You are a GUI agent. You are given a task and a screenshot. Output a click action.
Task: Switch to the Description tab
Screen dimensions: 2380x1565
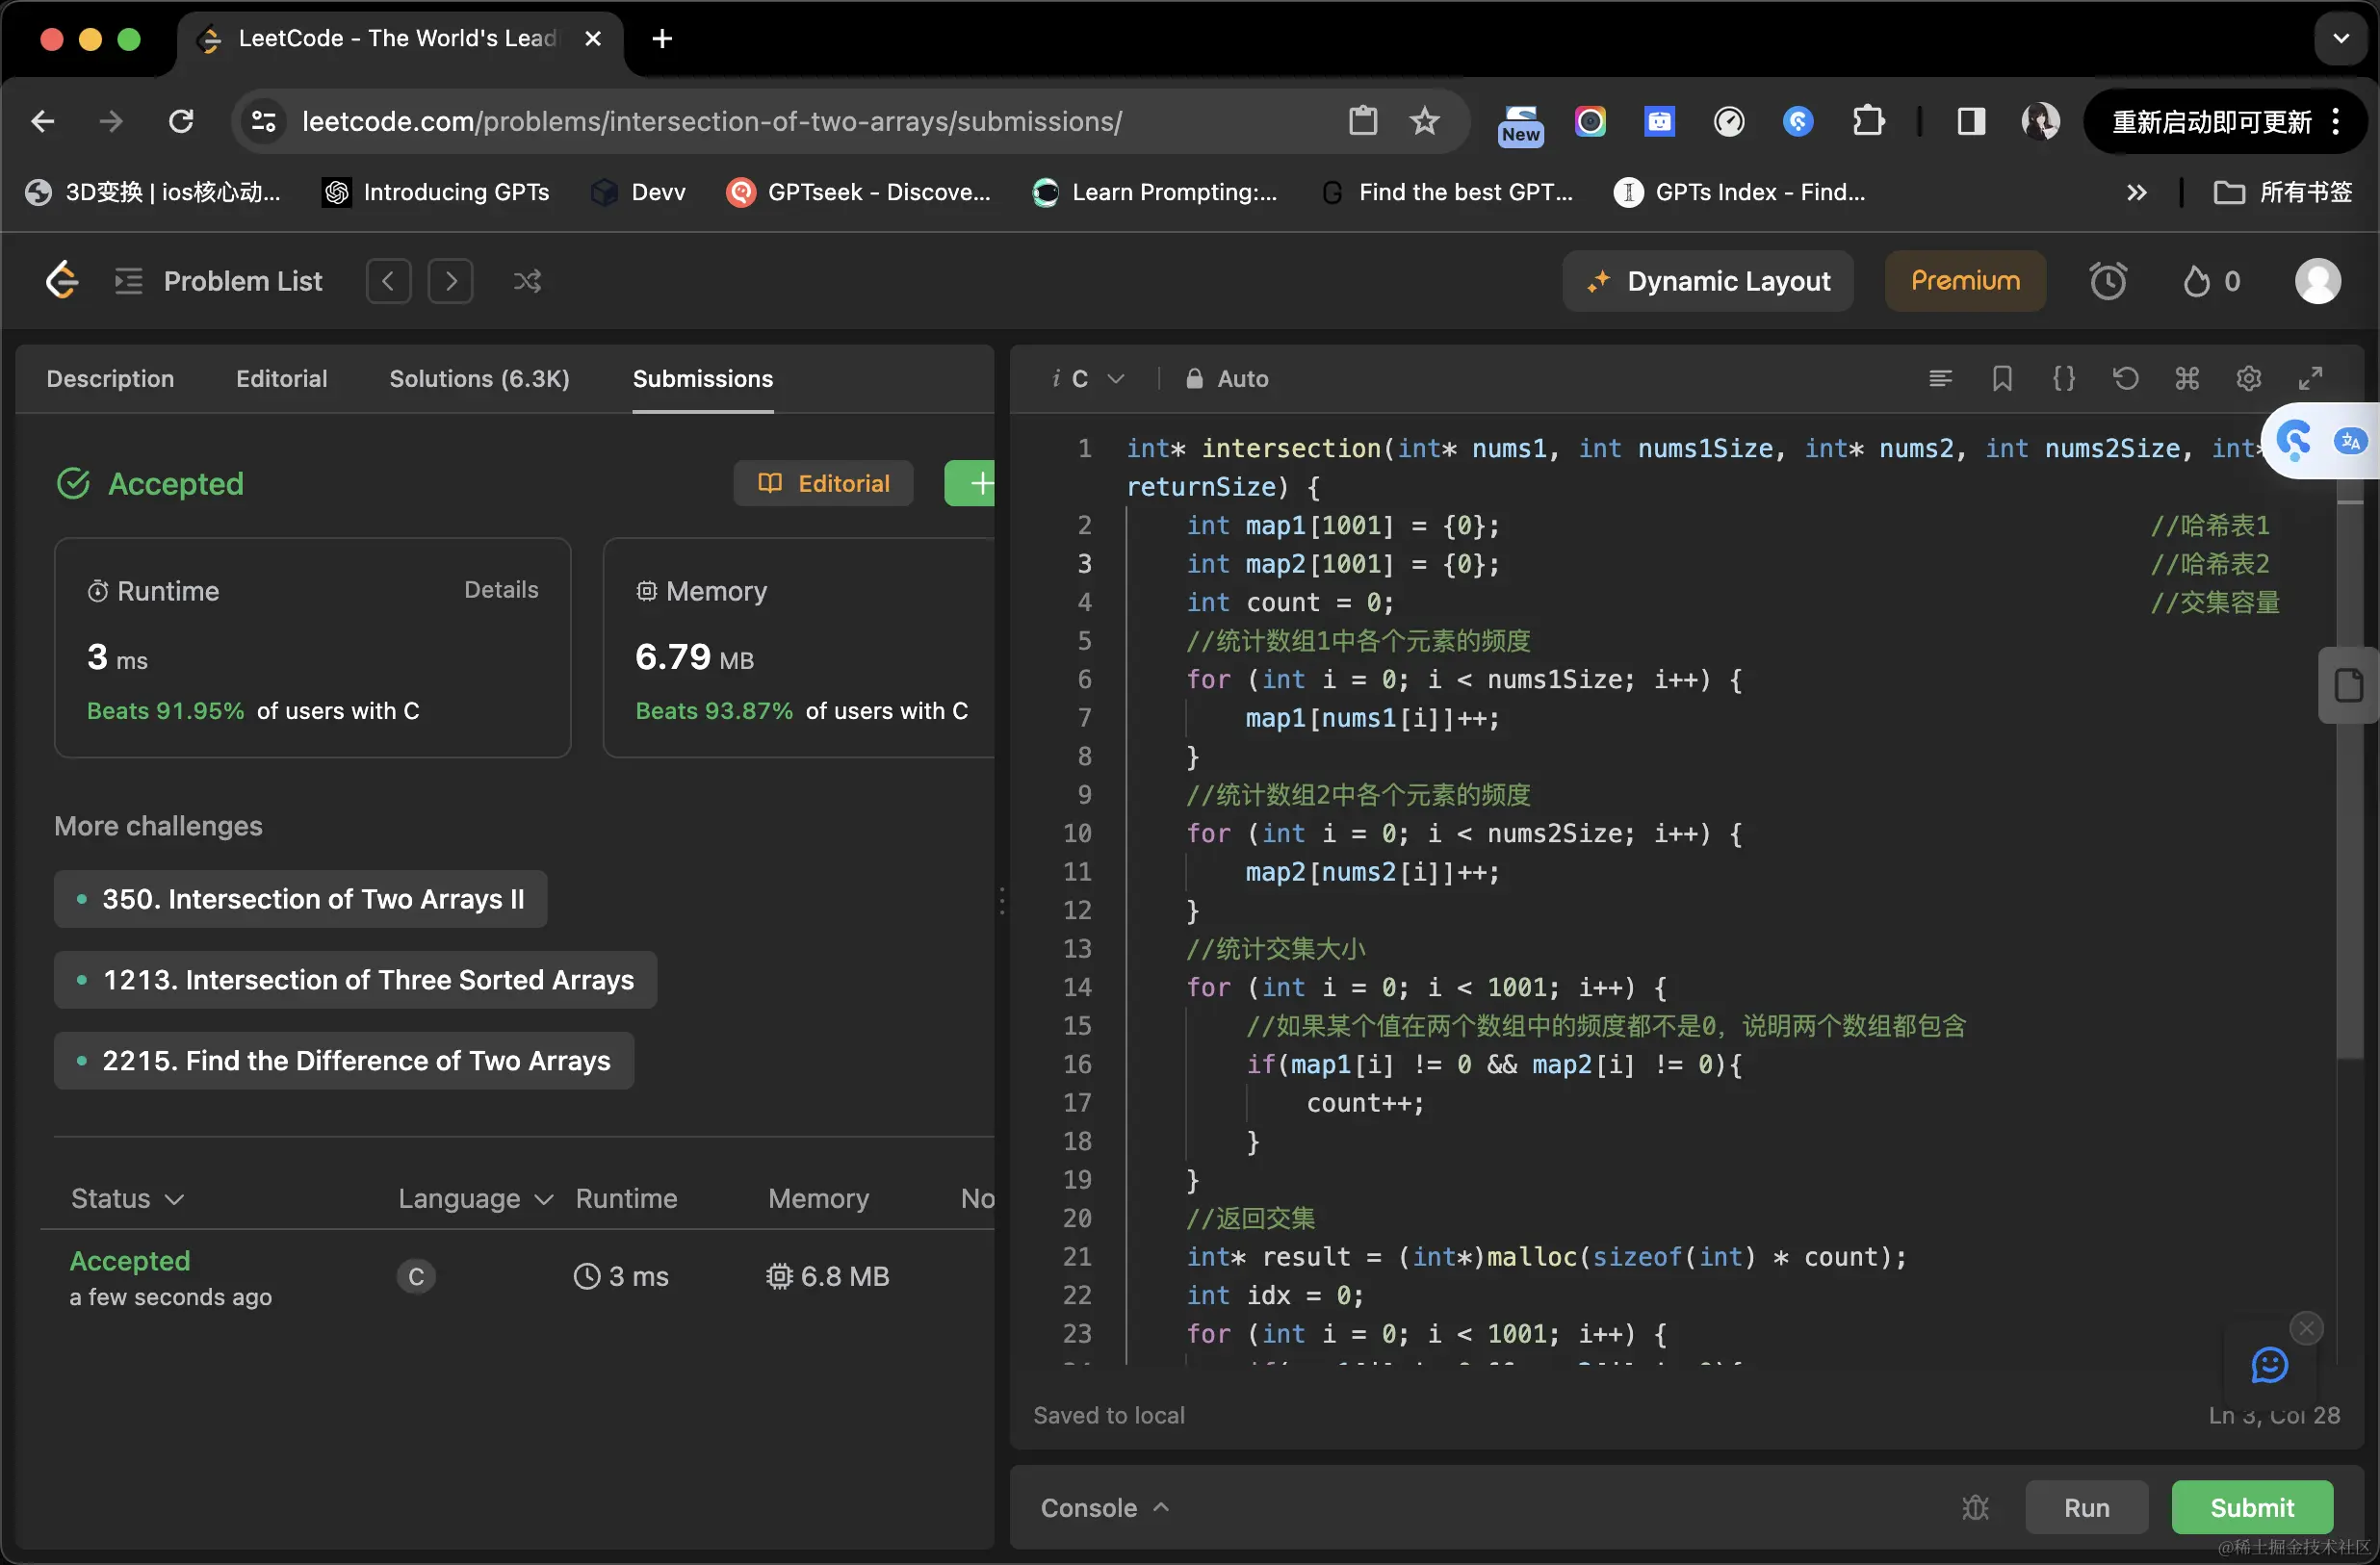coord(110,378)
